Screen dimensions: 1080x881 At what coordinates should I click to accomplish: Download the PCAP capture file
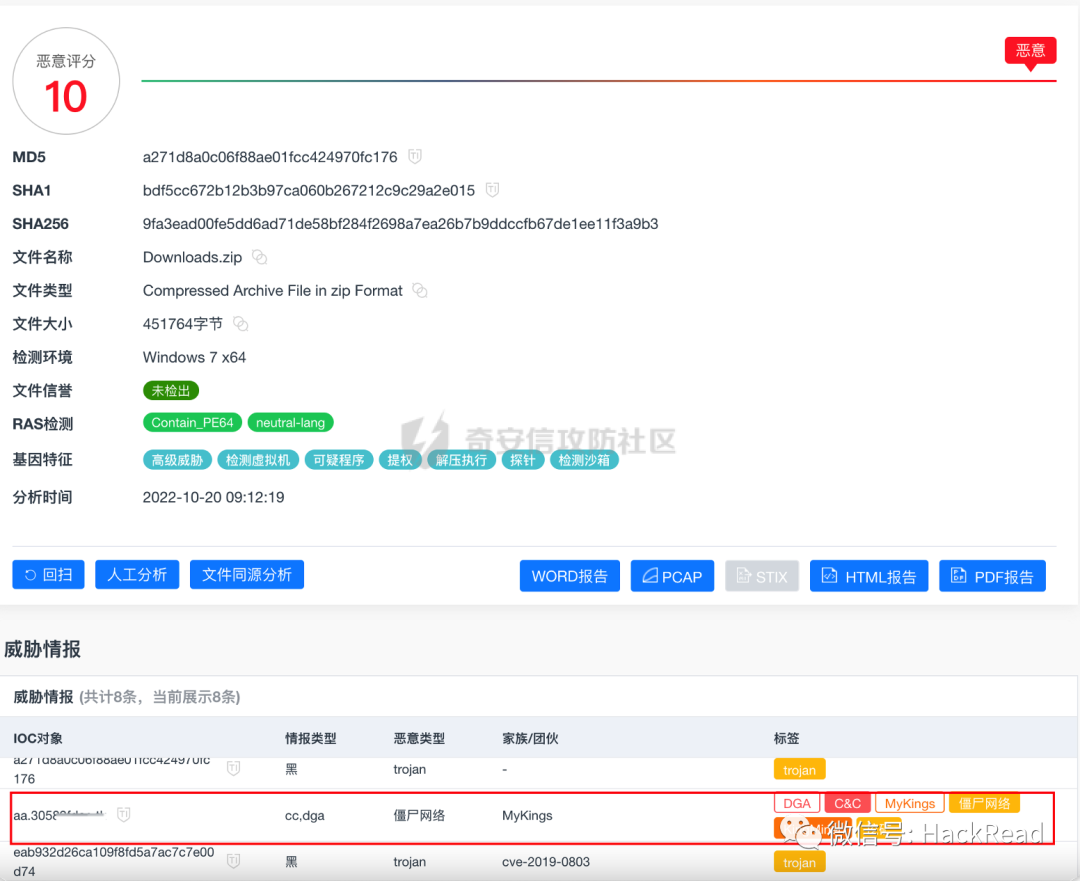(x=672, y=576)
